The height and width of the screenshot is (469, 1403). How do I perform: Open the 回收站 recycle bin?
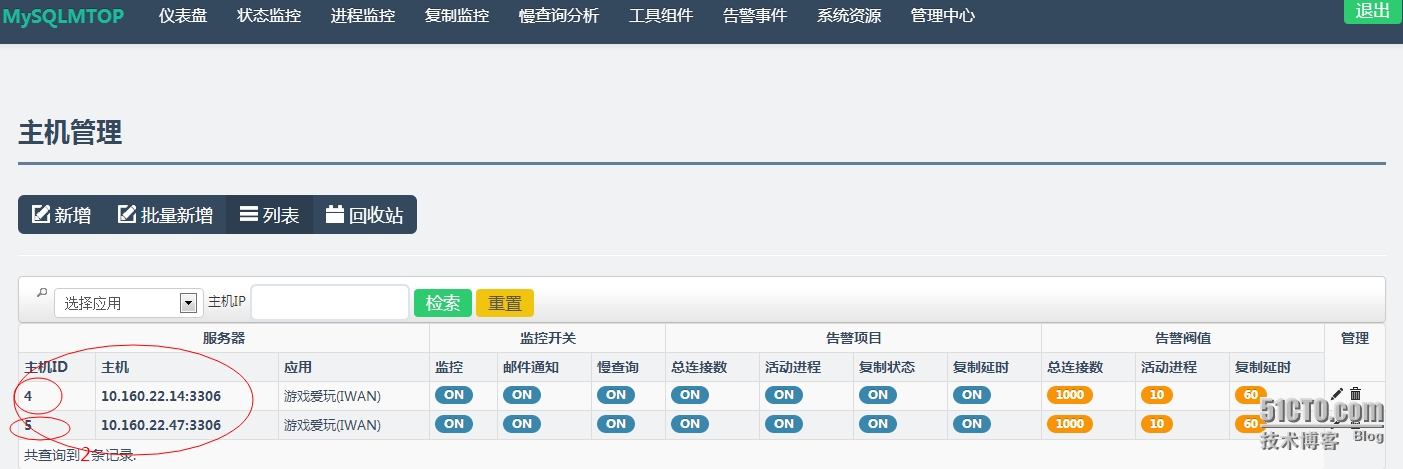365,214
